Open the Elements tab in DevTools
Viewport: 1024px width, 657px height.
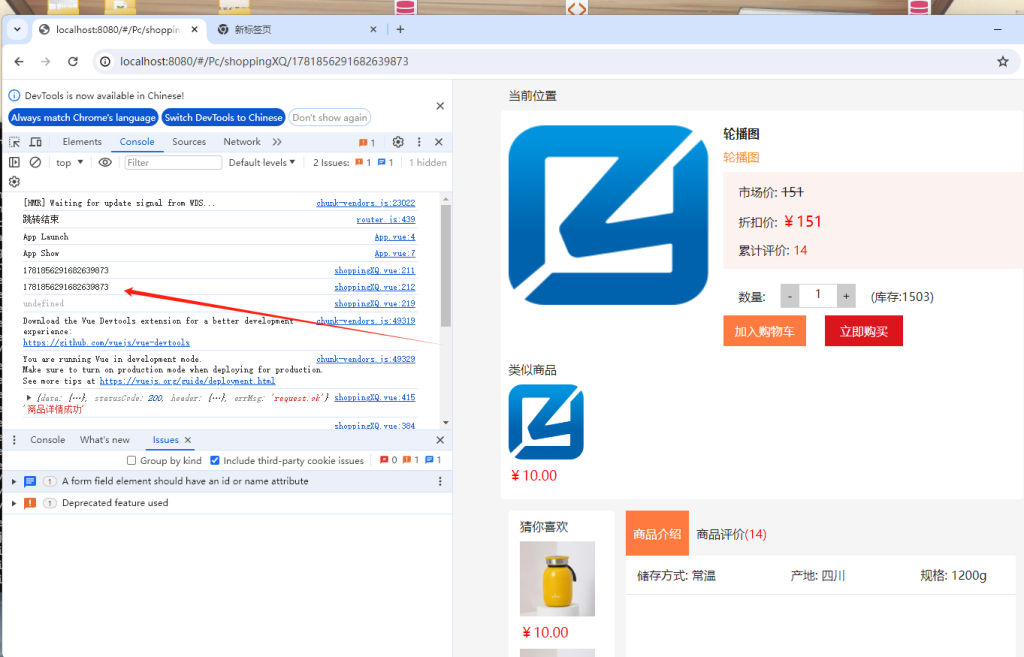coord(82,142)
